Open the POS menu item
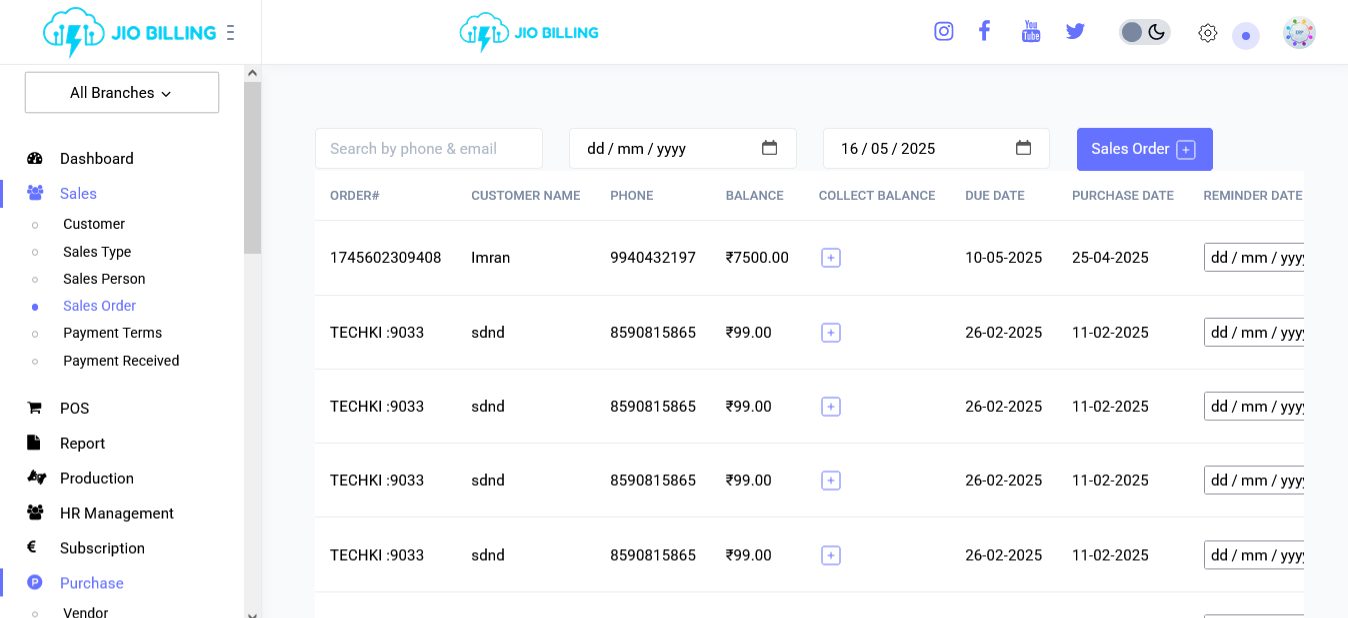1348x618 pixels. click(x=74, y=408)
